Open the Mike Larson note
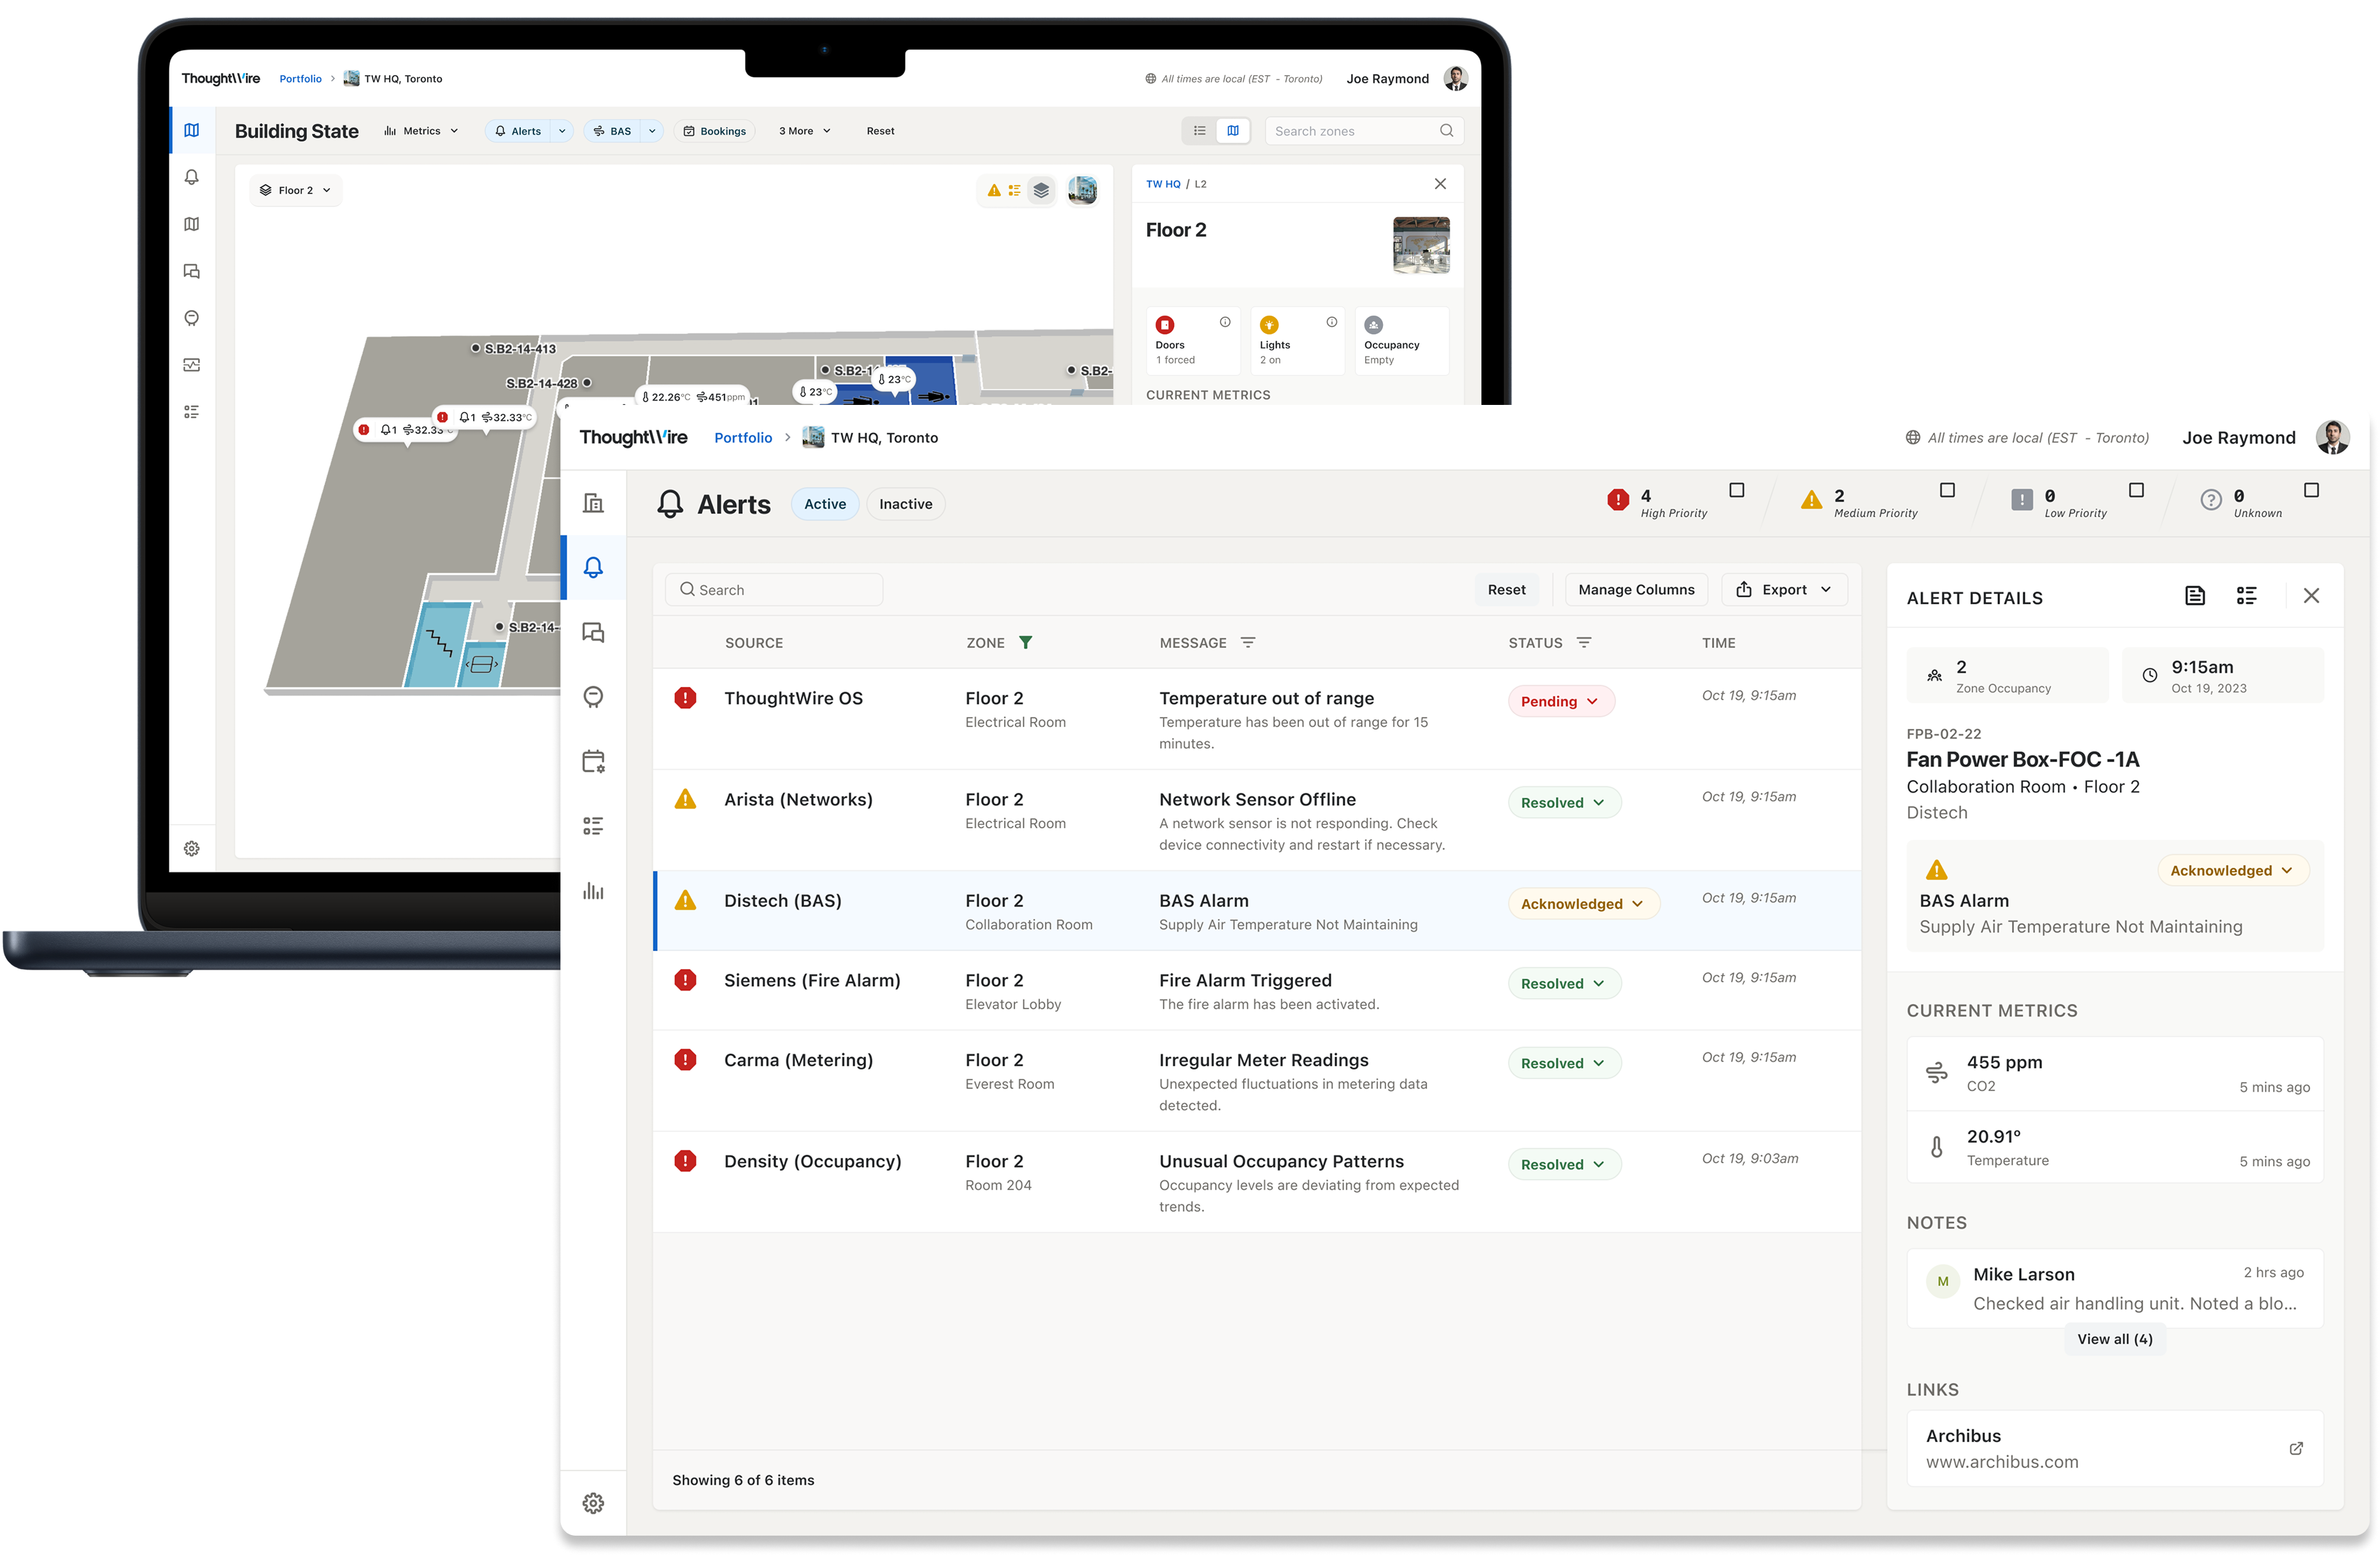The height and width of the screenshot is (1556, 2380). pos(2114,1288)
